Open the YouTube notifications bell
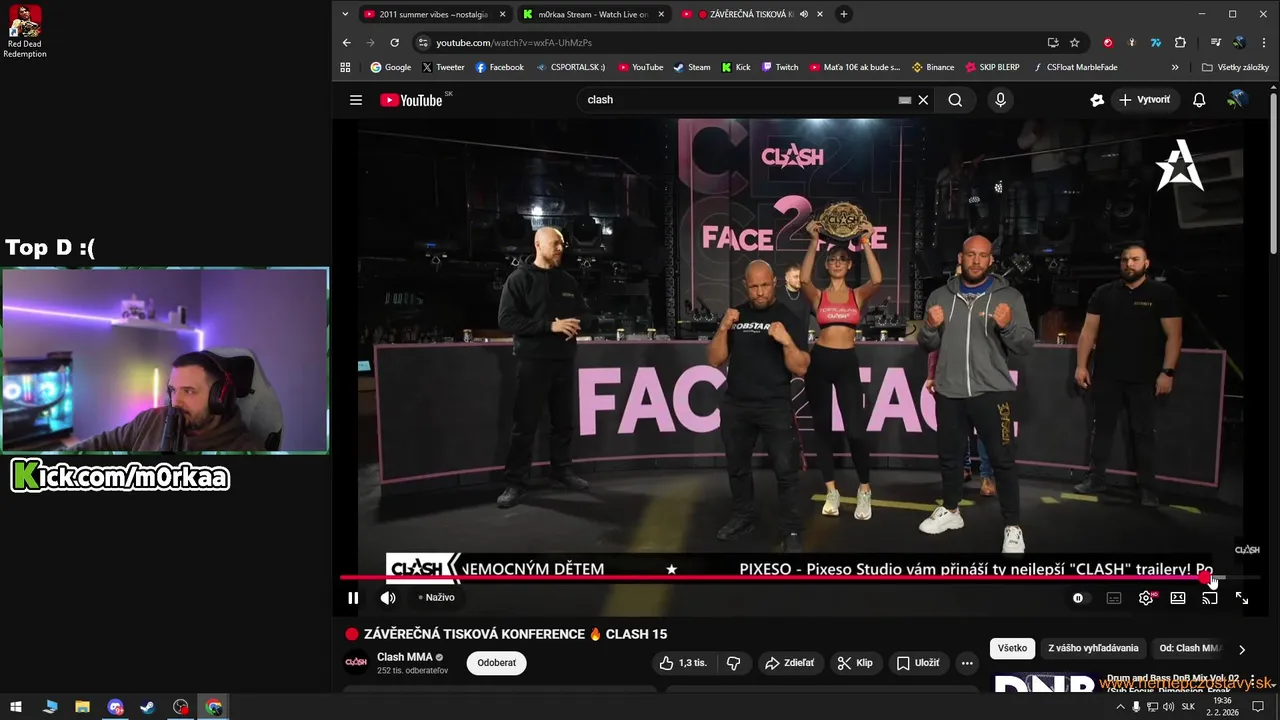 pos(1199,100)
